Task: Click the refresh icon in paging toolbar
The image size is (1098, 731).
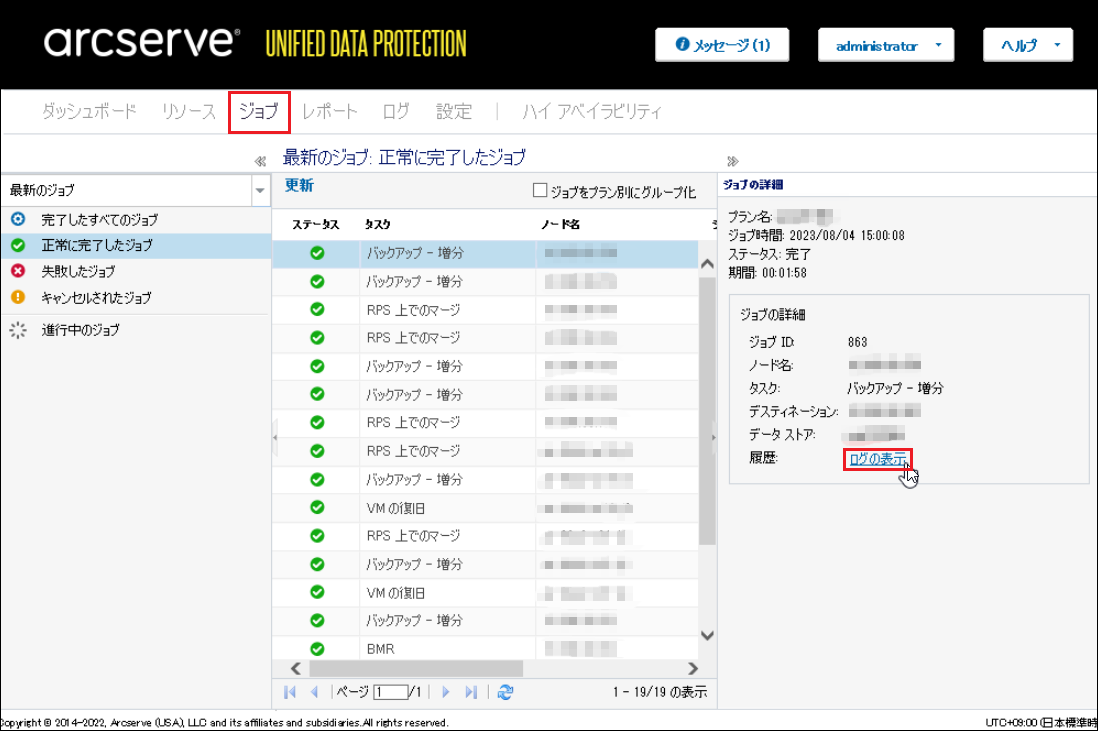Action: coord(505,692)
